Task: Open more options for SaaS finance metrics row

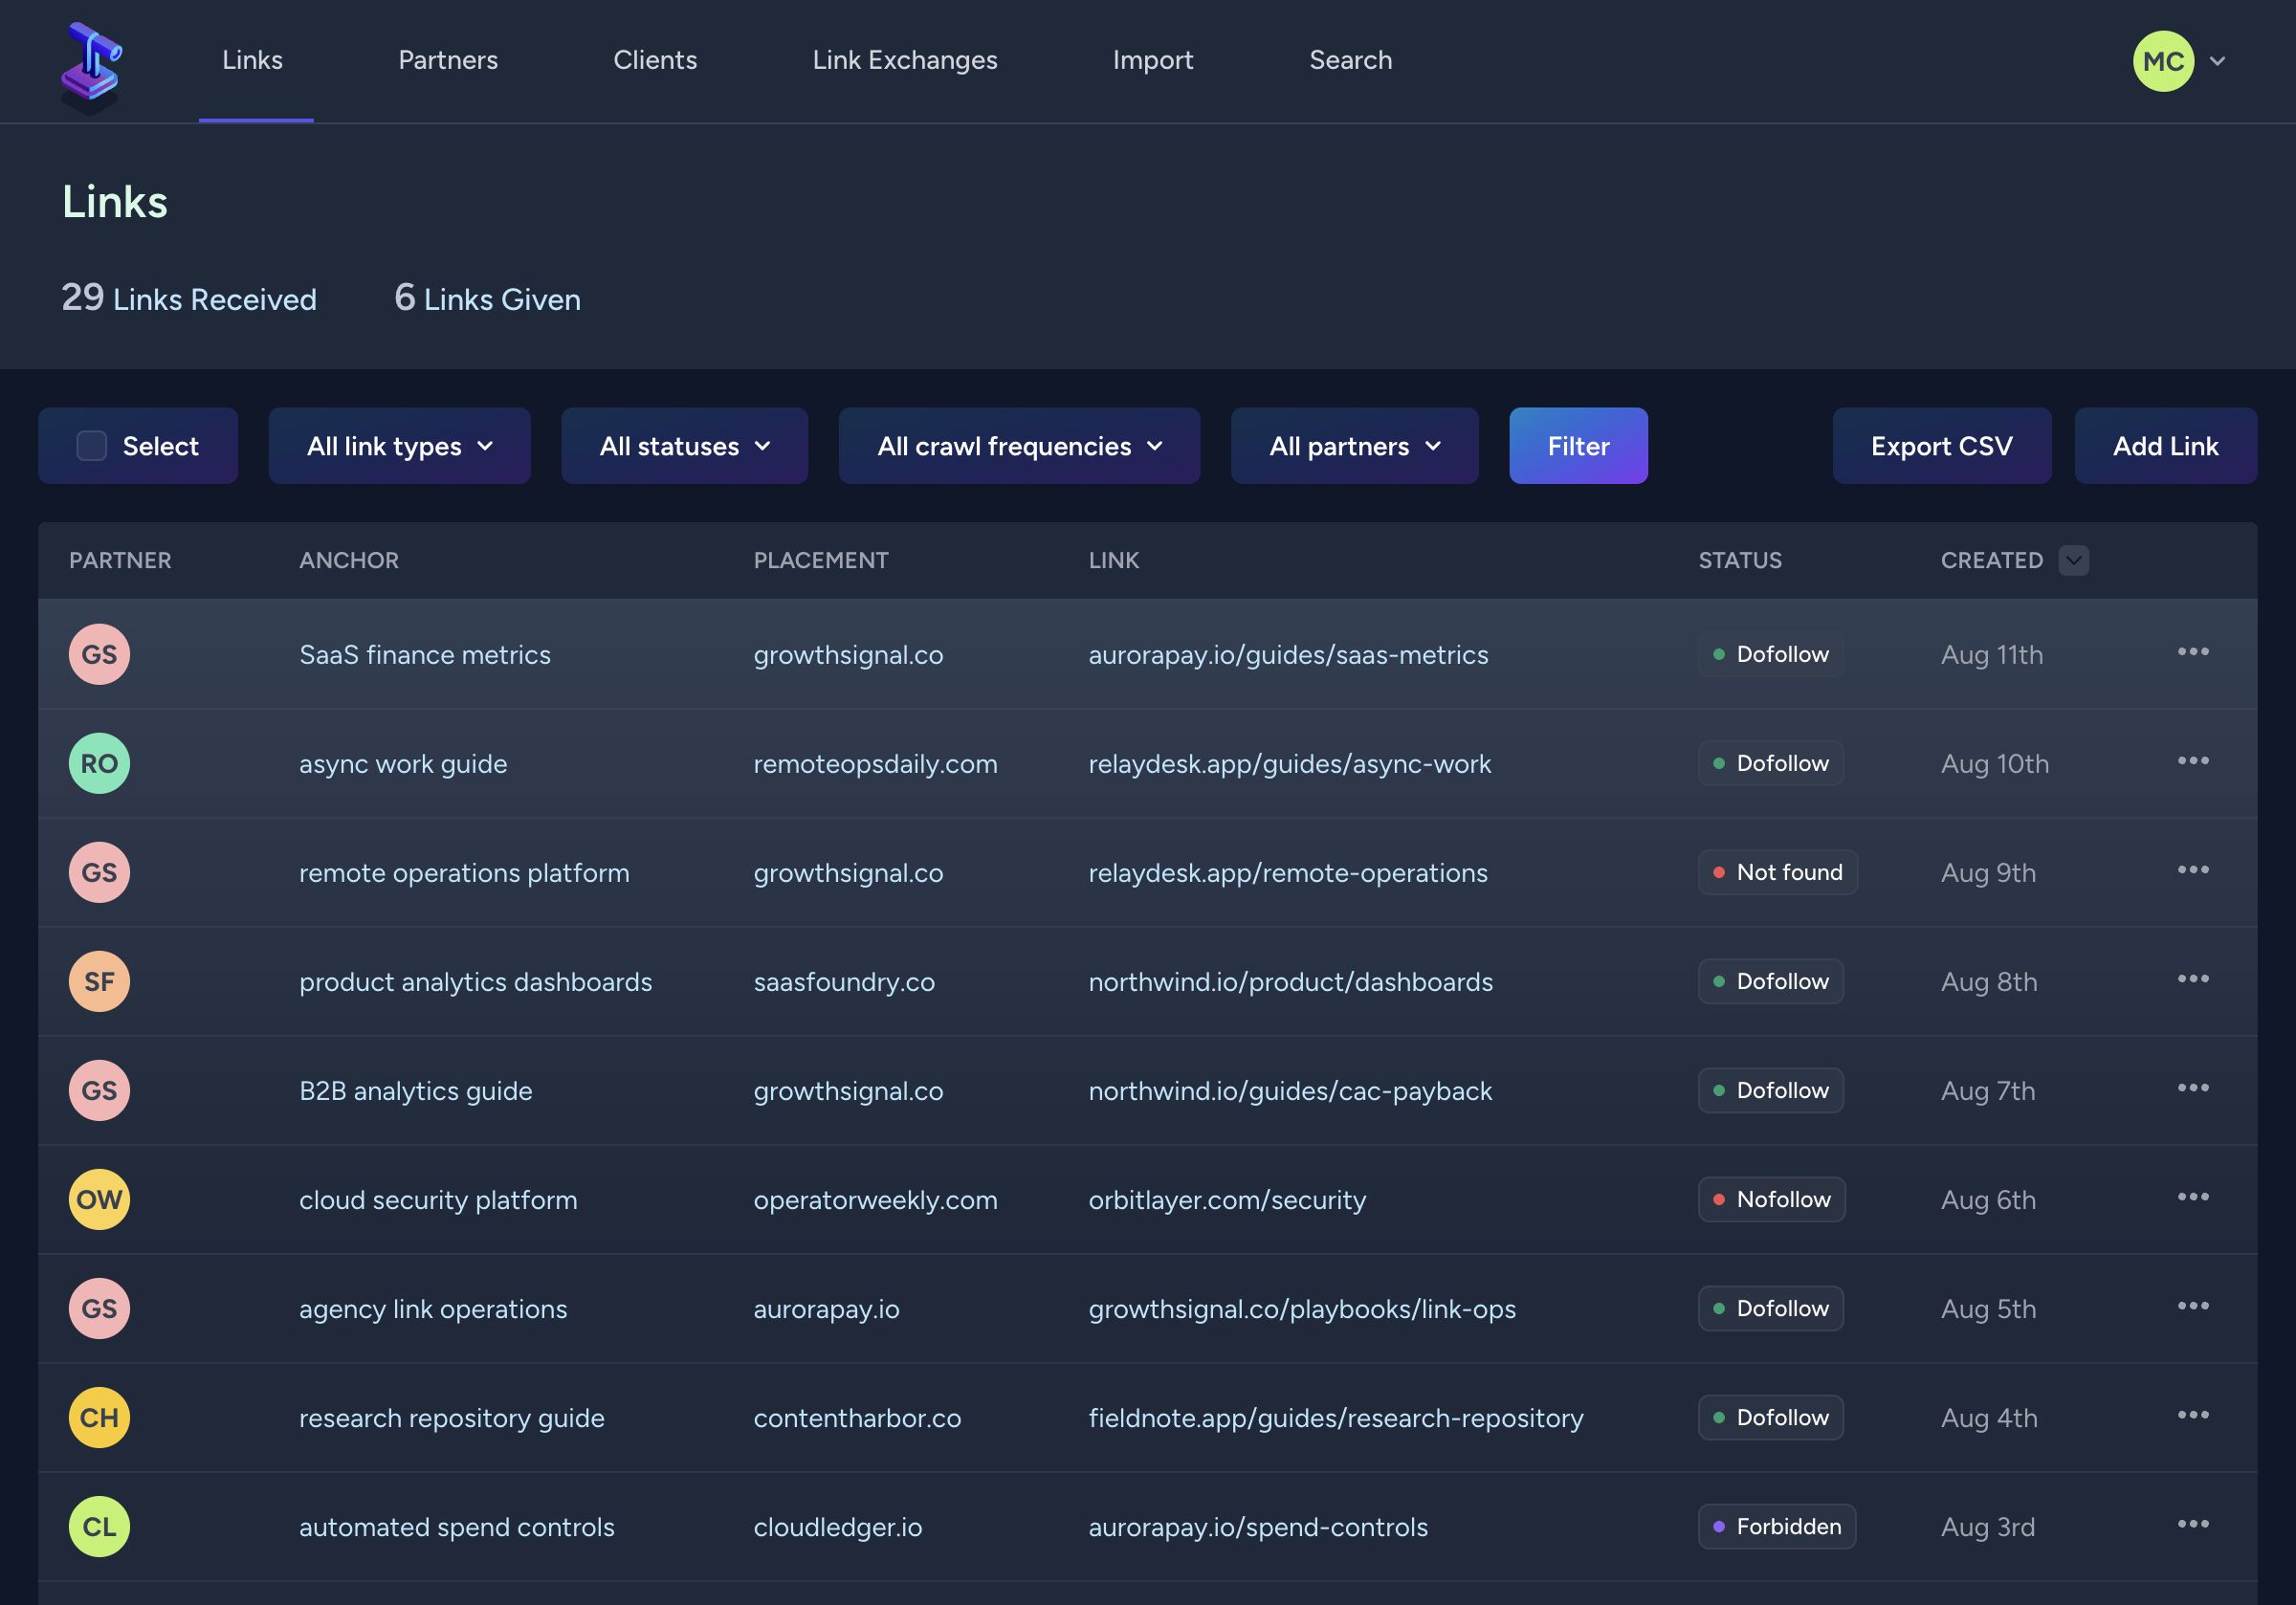Action: pyautogui.click(x=2192, y=652)
